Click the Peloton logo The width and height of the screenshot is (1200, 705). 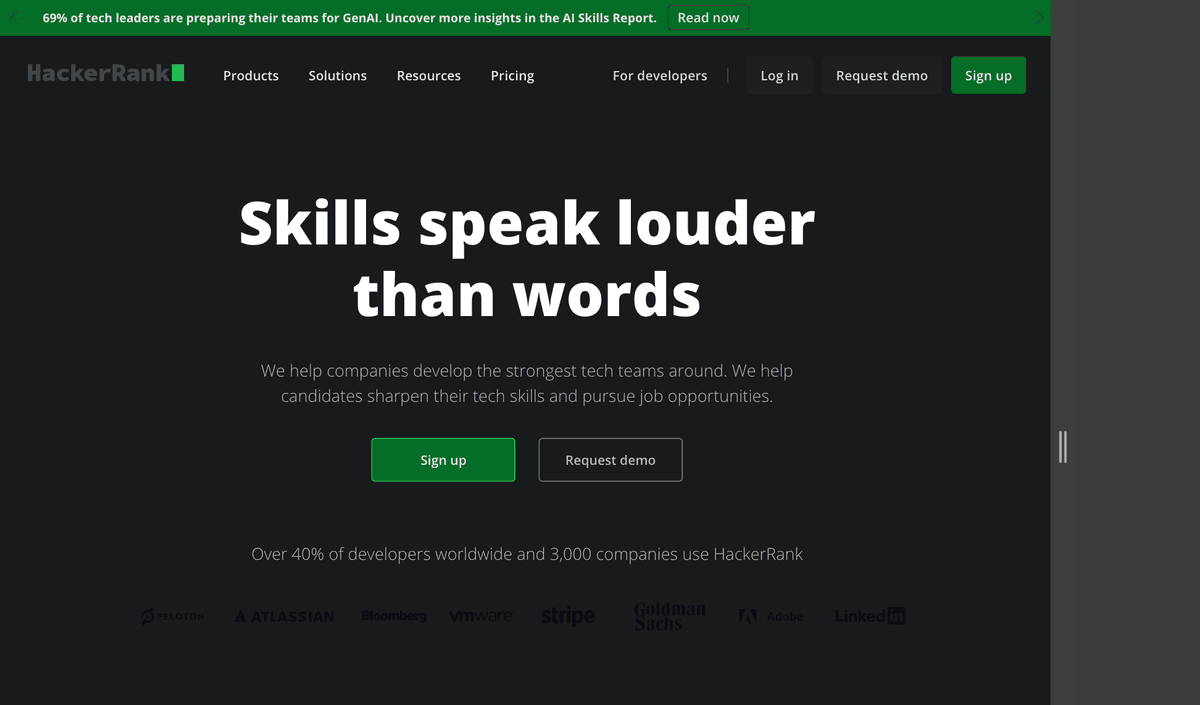click(172, 616)
